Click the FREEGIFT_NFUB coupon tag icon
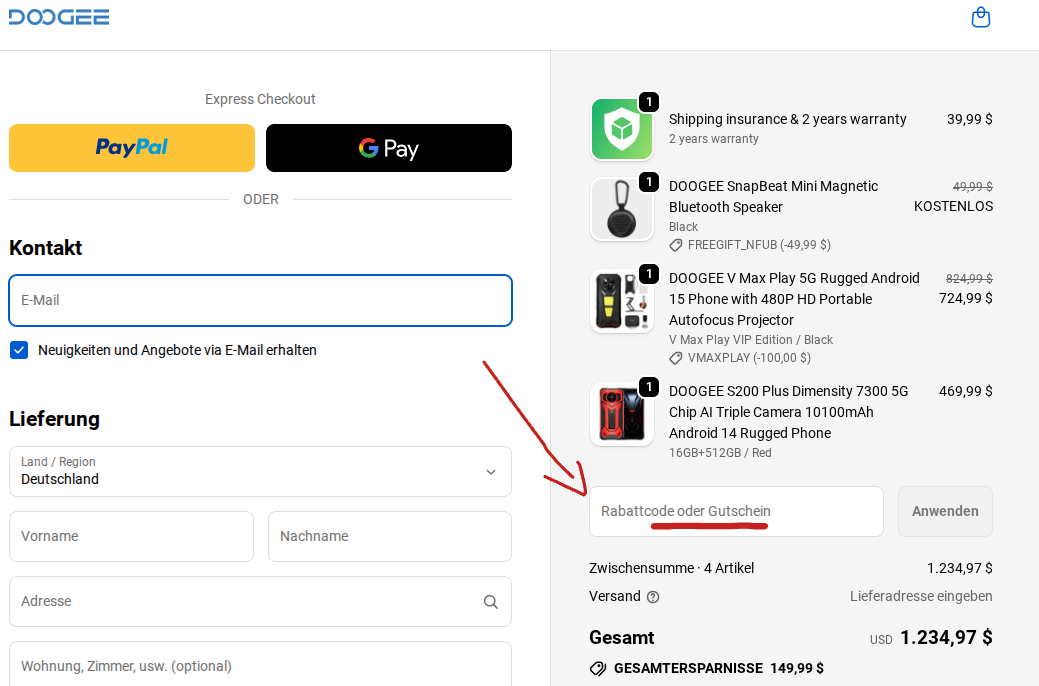This screenshot has height=686, width=1039. (x=675, y=244)
